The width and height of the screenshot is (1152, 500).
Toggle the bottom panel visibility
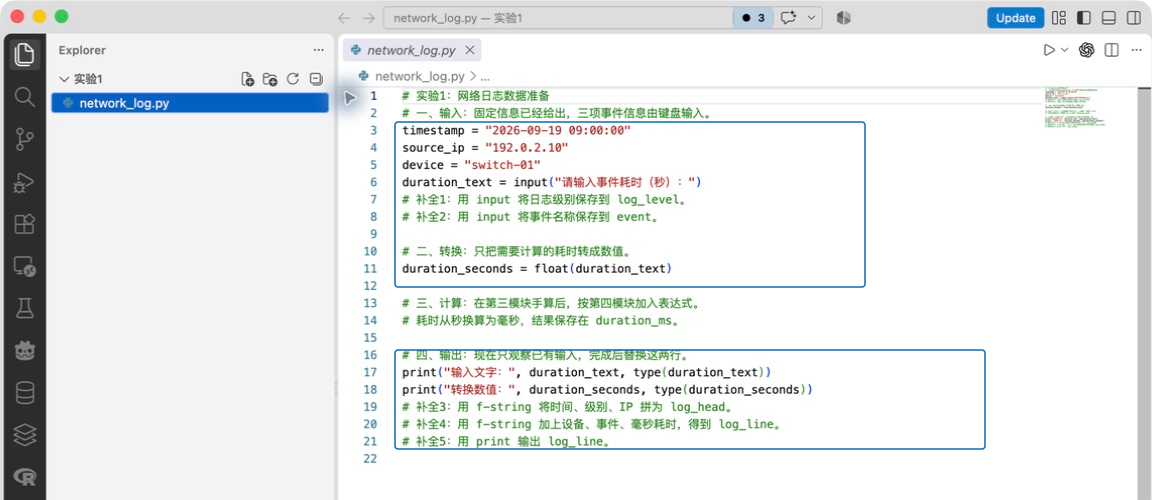(1109, 18)
